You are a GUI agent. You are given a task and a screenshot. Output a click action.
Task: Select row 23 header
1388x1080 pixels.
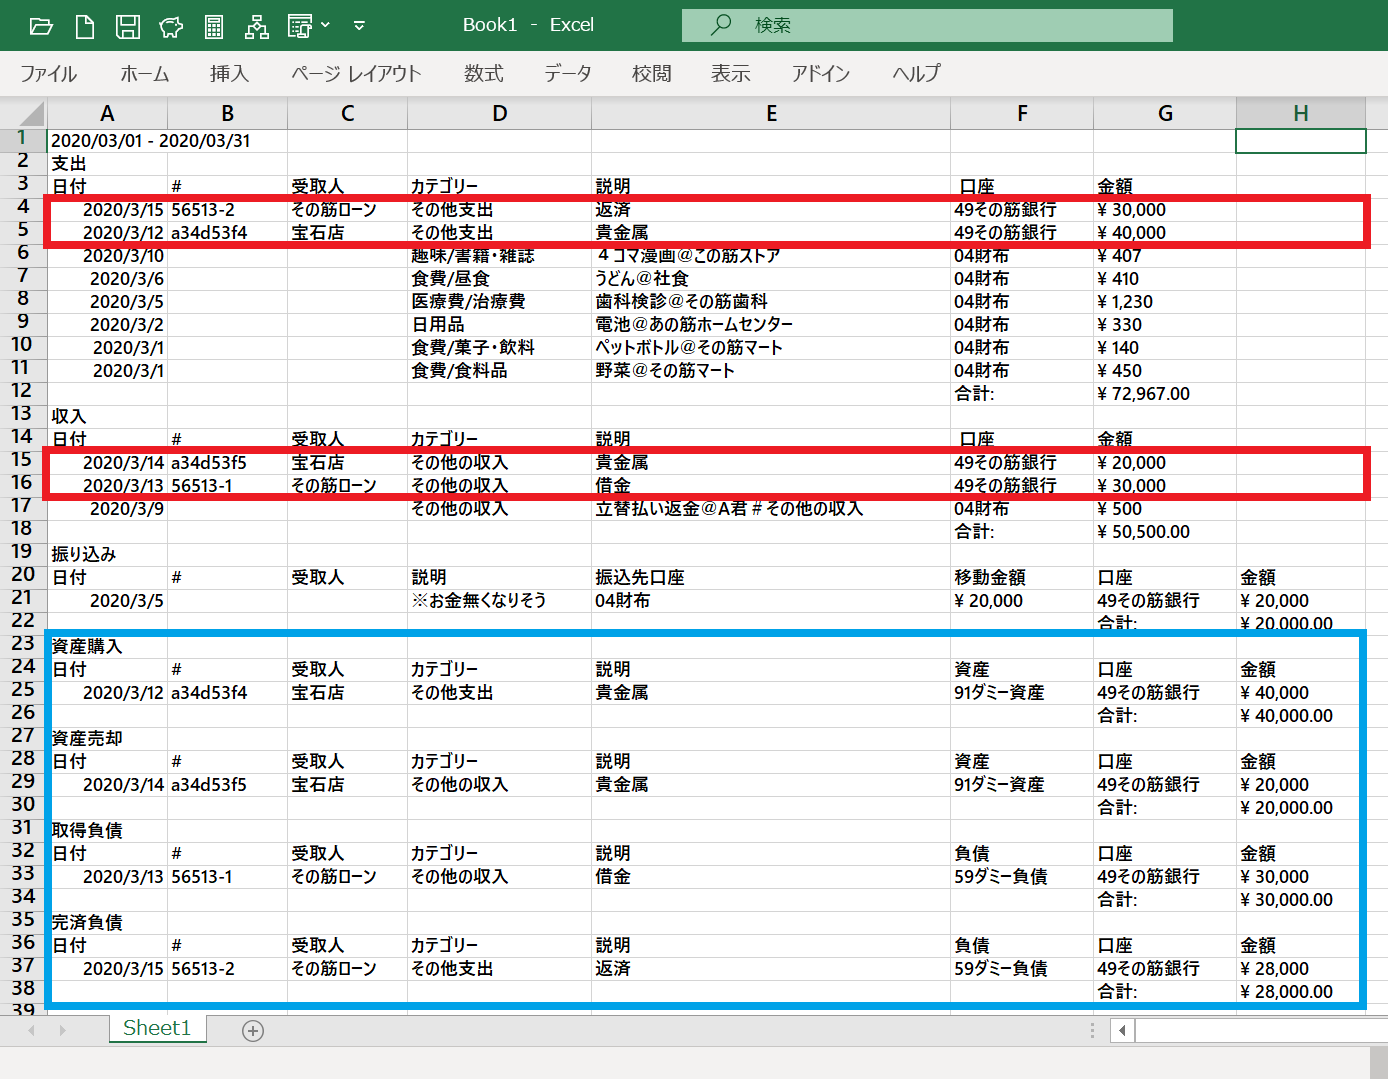[22, 644]
